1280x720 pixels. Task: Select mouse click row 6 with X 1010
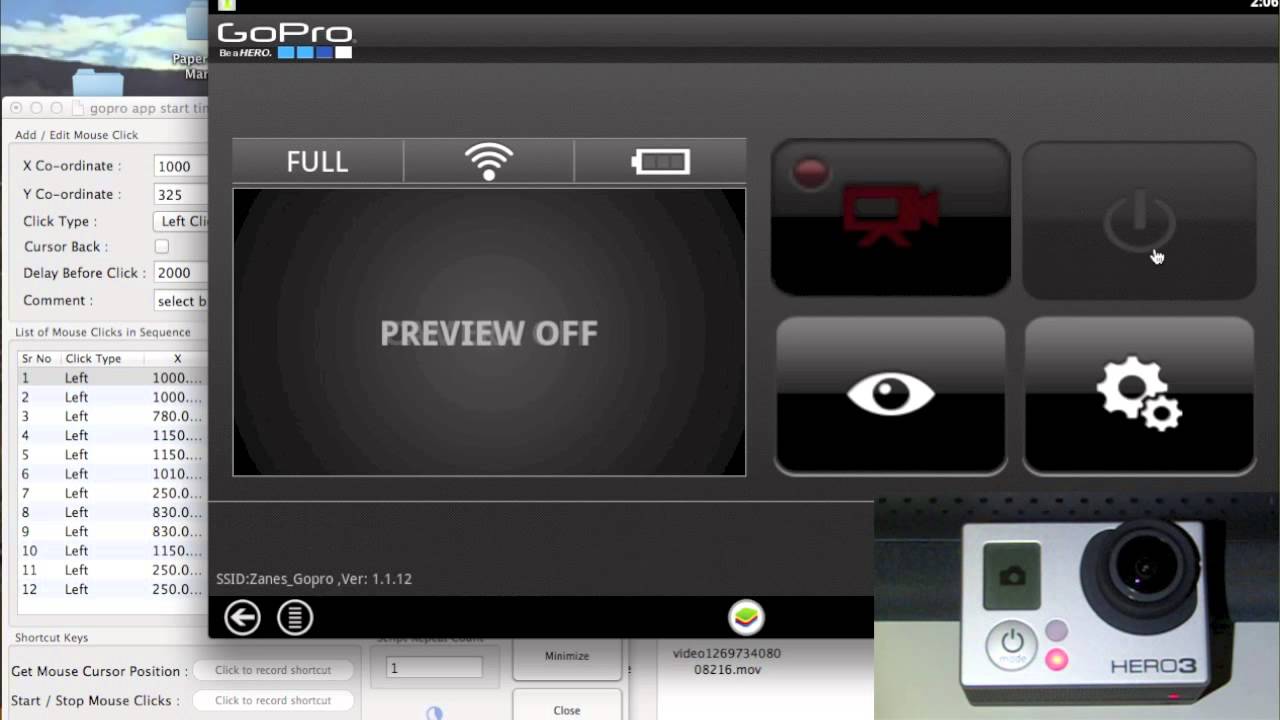coord(112,474)
